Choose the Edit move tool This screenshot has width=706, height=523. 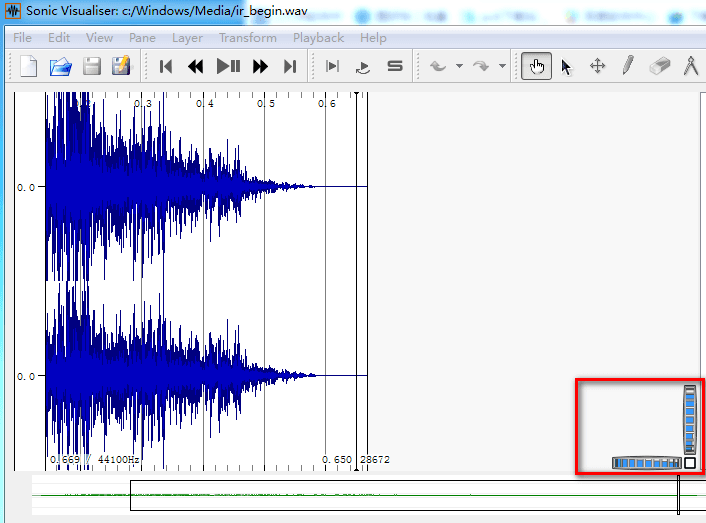point(597,67)
